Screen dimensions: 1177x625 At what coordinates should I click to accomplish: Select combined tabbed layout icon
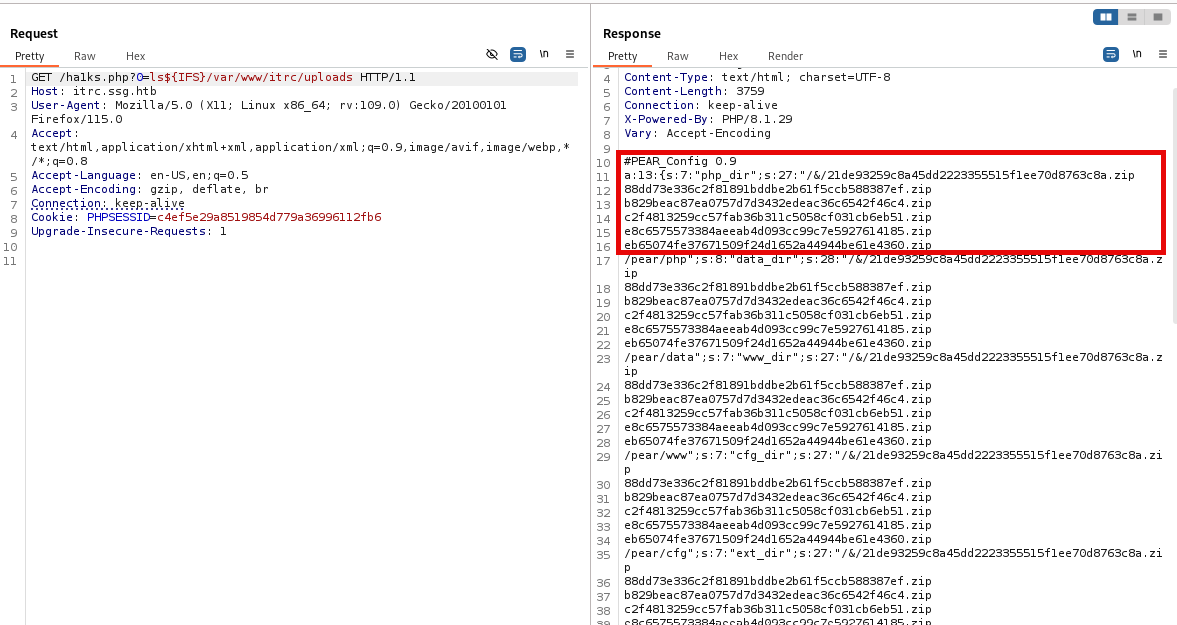[x=1157, y=17]
